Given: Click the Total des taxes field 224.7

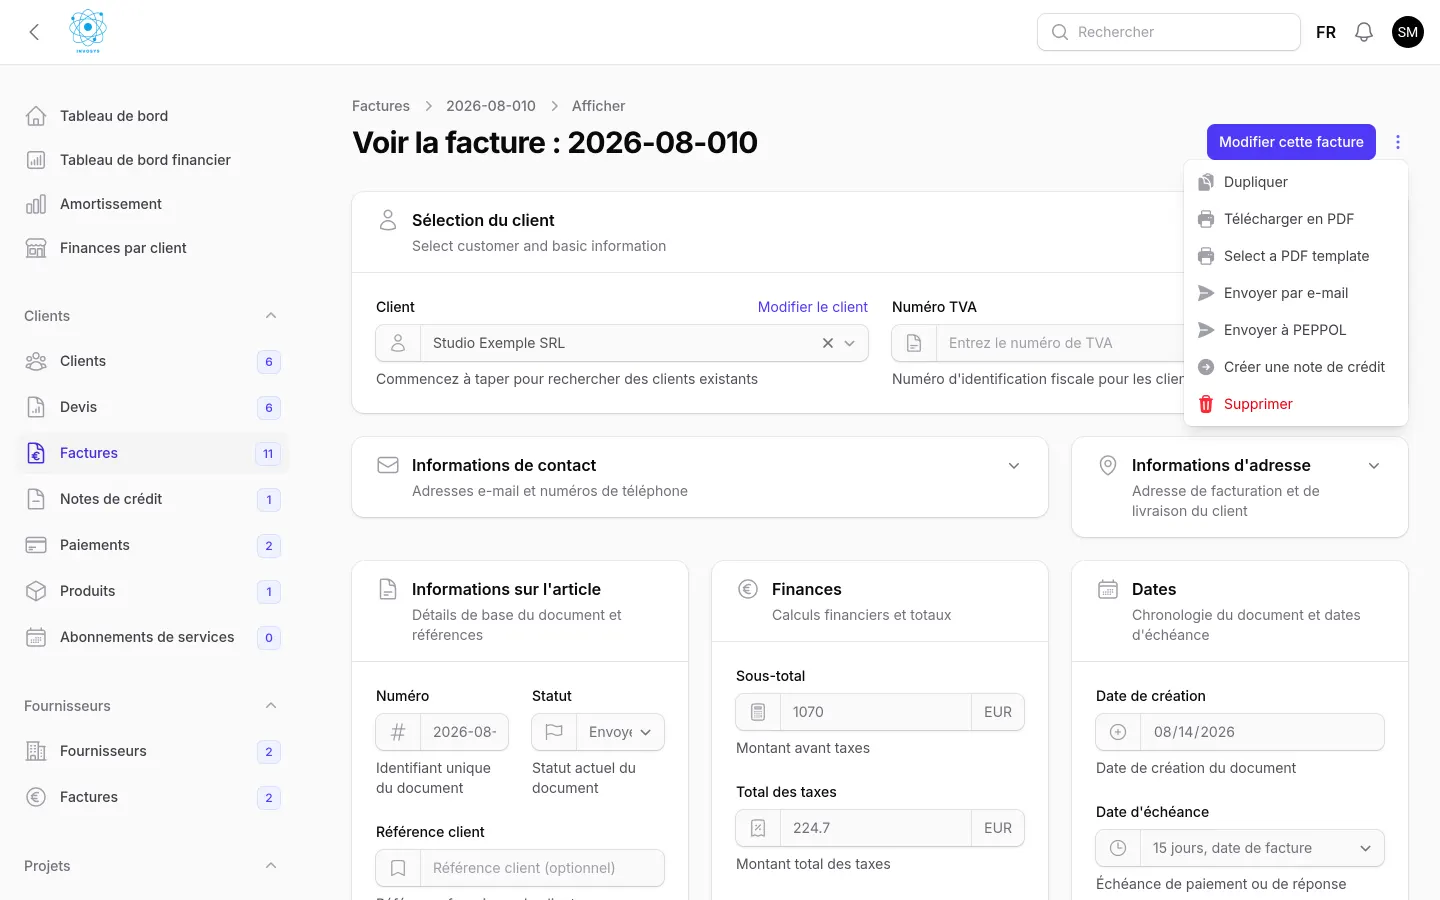Looking at the screenshot, I should (x=876, y=828).
